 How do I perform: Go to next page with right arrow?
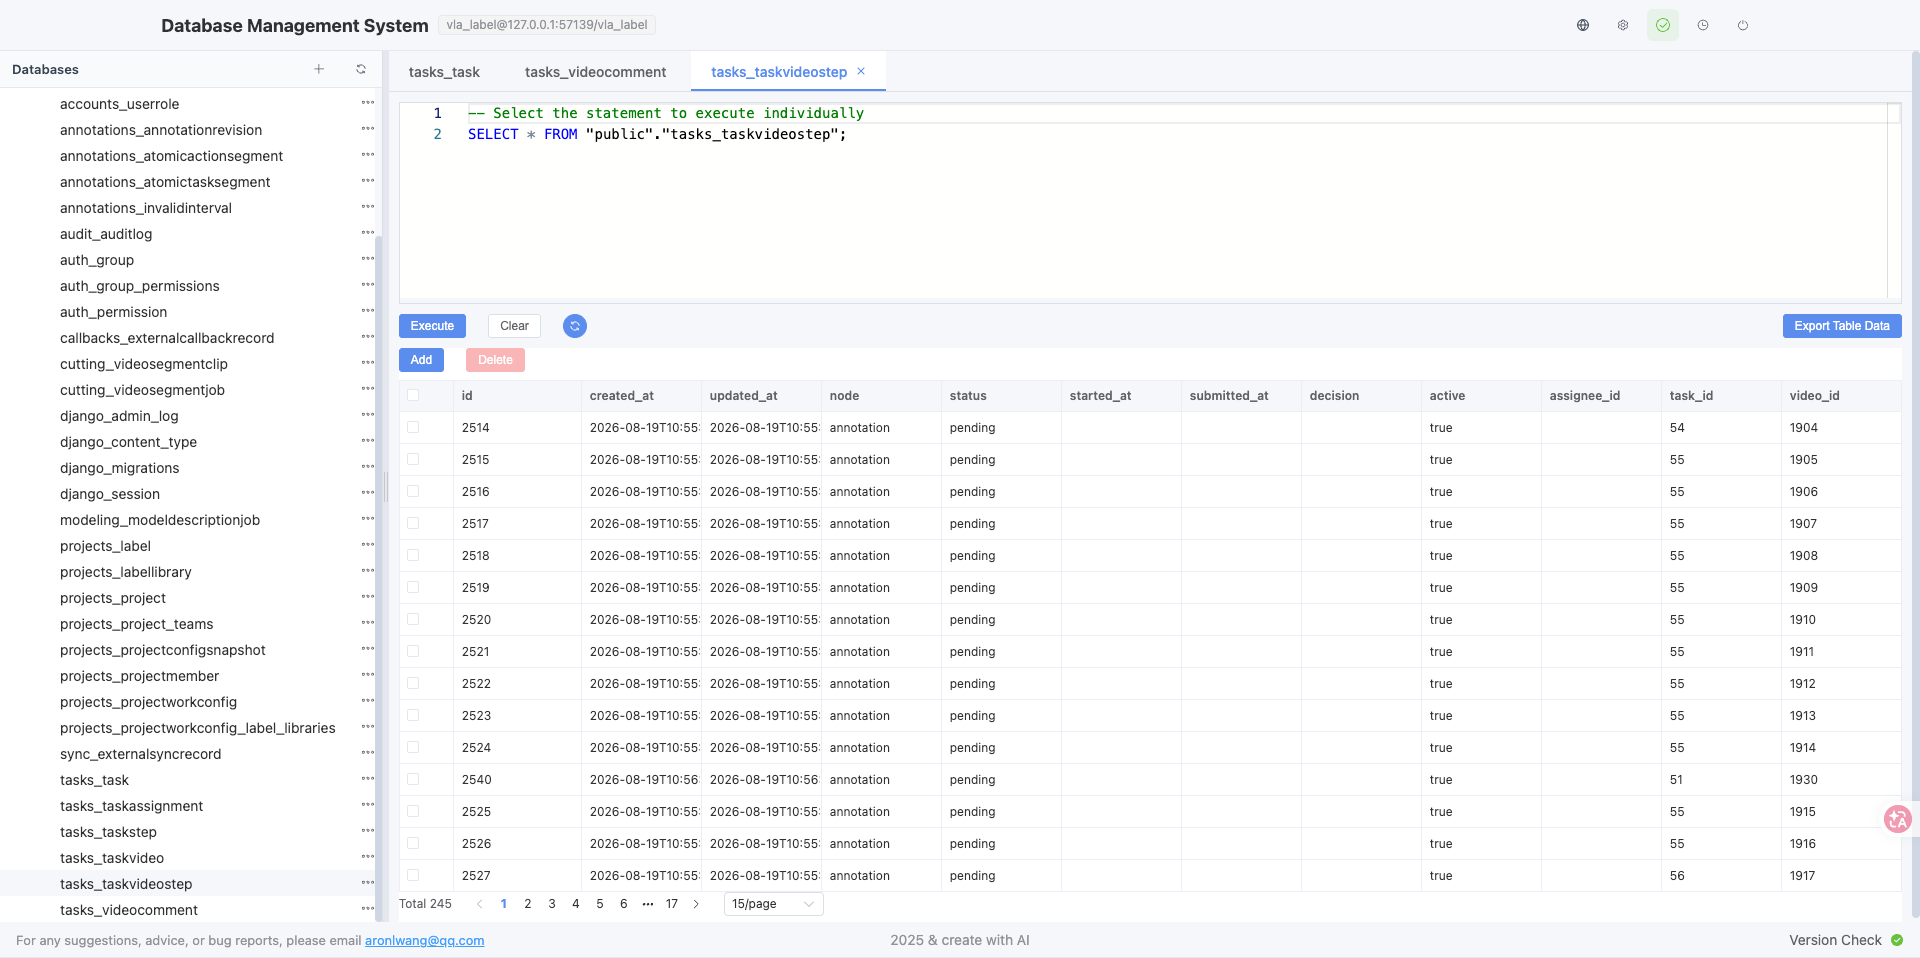click(x=696, y=904)
